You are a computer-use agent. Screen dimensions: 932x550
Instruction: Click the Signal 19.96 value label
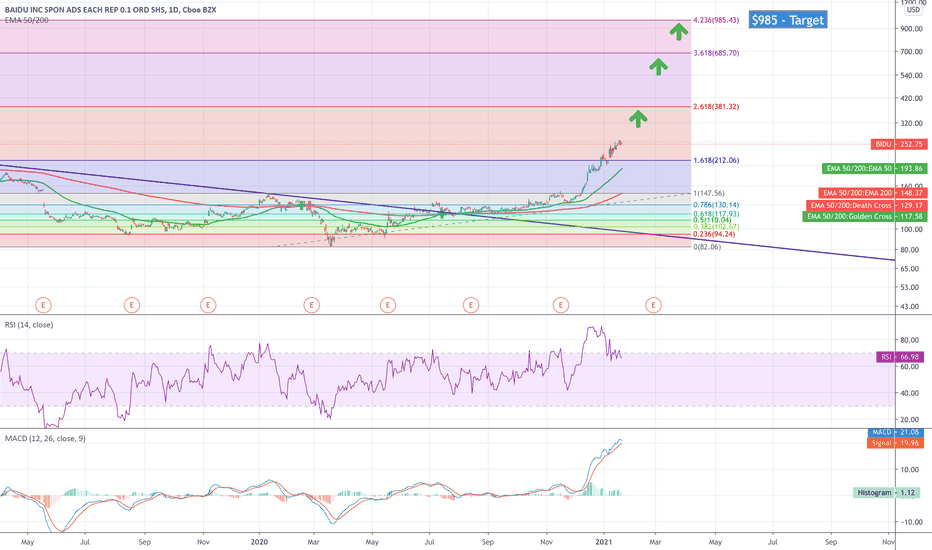pos(895,443)
